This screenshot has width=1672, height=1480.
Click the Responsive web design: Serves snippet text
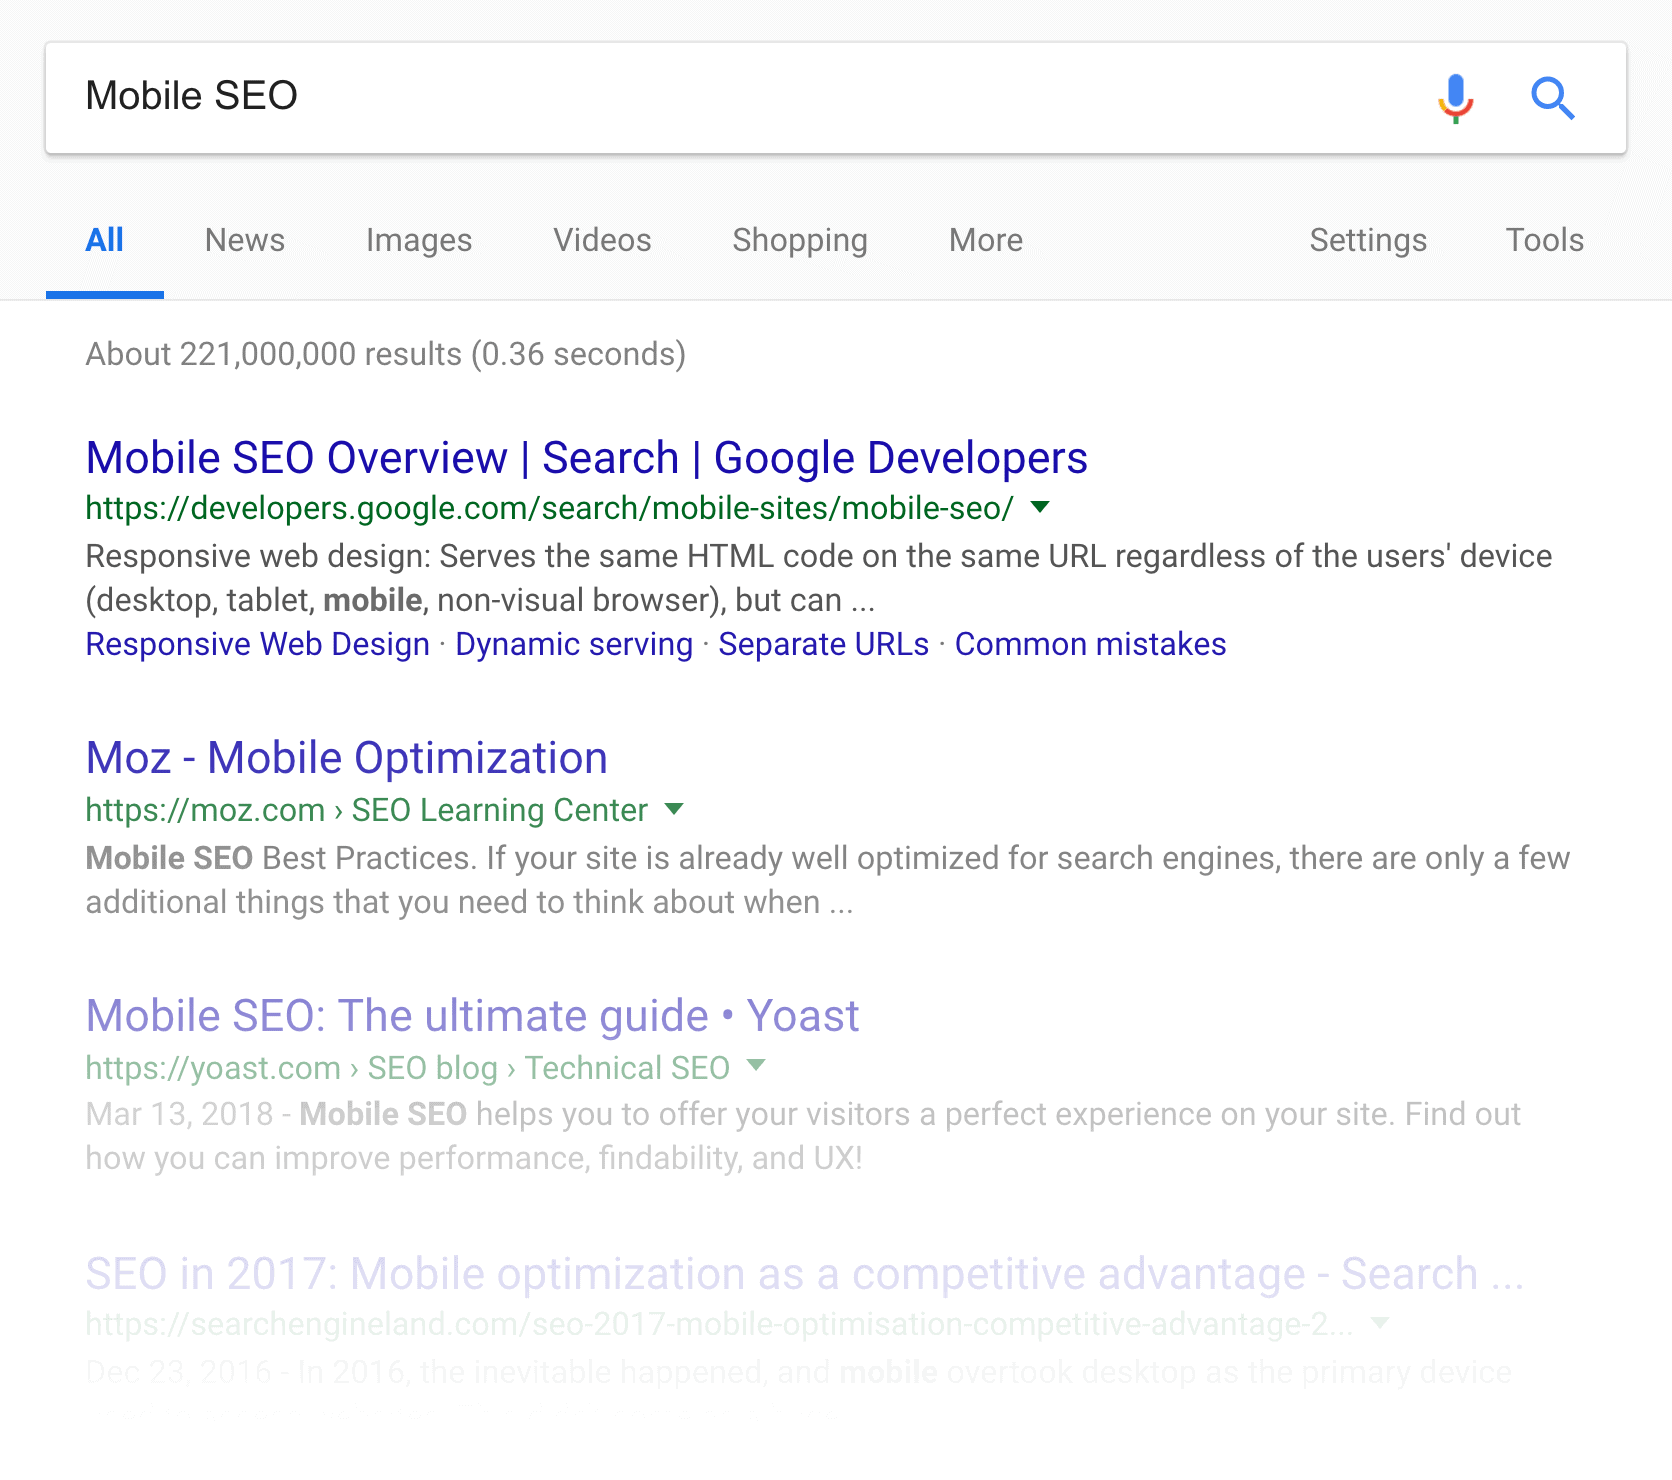[819, 578]
